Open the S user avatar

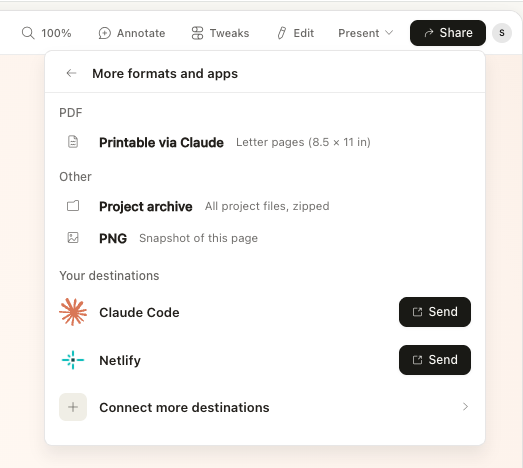coord(502,33)
